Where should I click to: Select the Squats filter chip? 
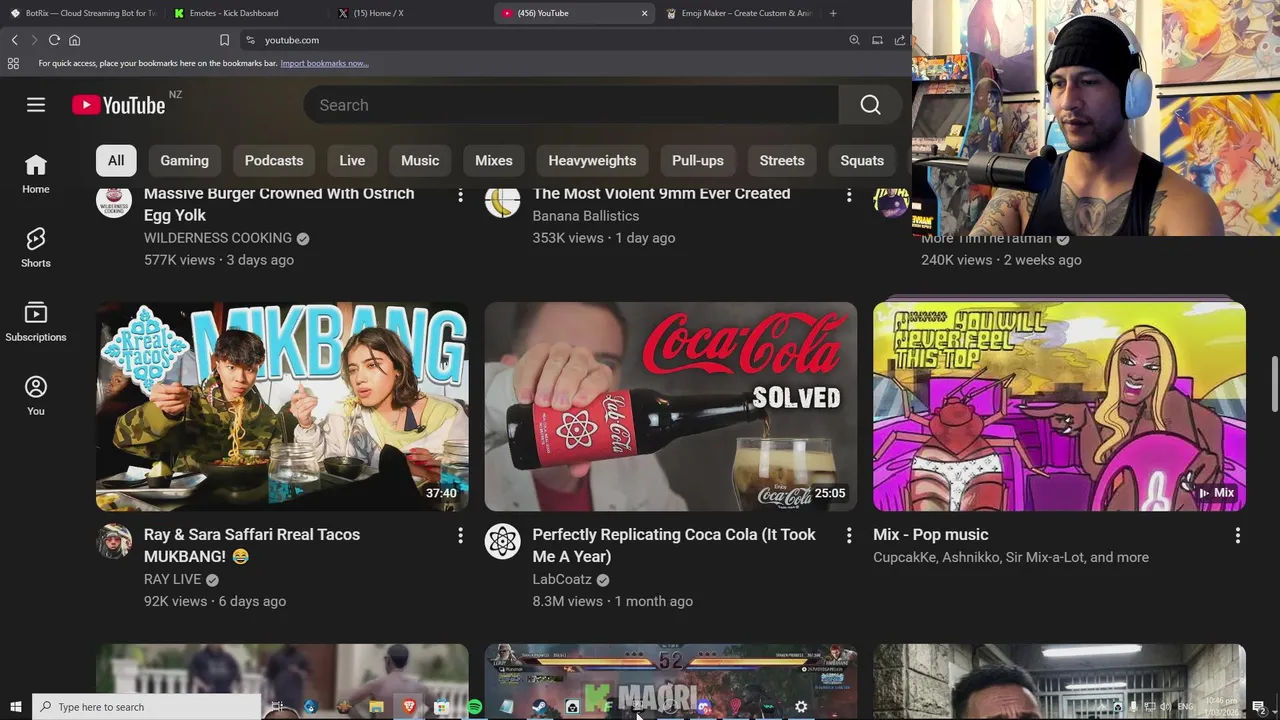862,160
